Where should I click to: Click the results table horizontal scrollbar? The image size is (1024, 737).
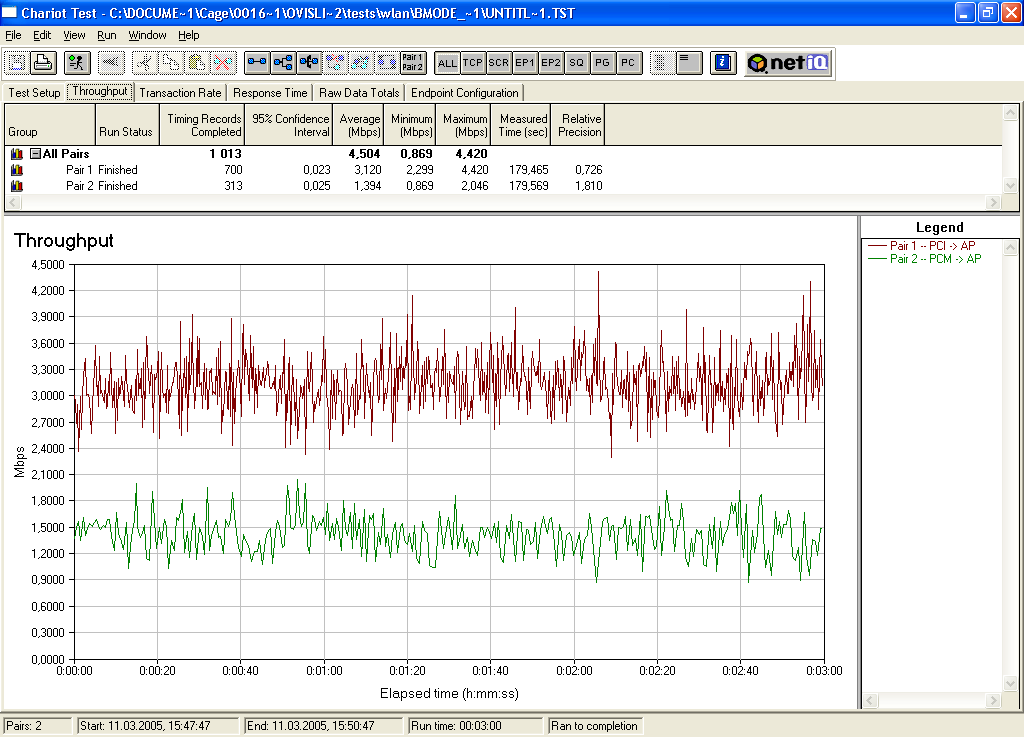coord(500,202)
